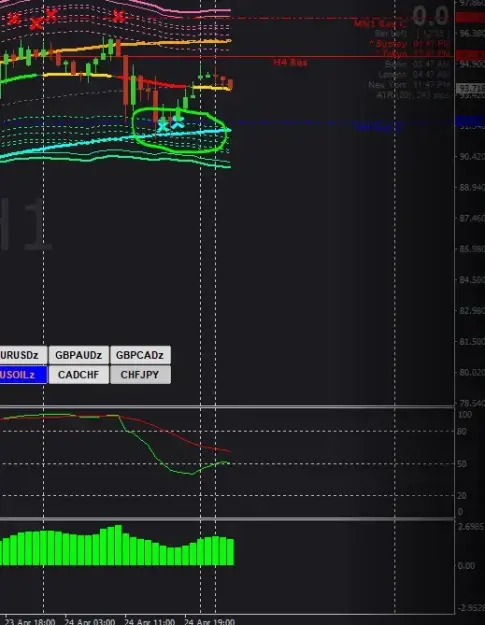Click the '24 Apr 11:00' time axis label

[x=149, y=621]
